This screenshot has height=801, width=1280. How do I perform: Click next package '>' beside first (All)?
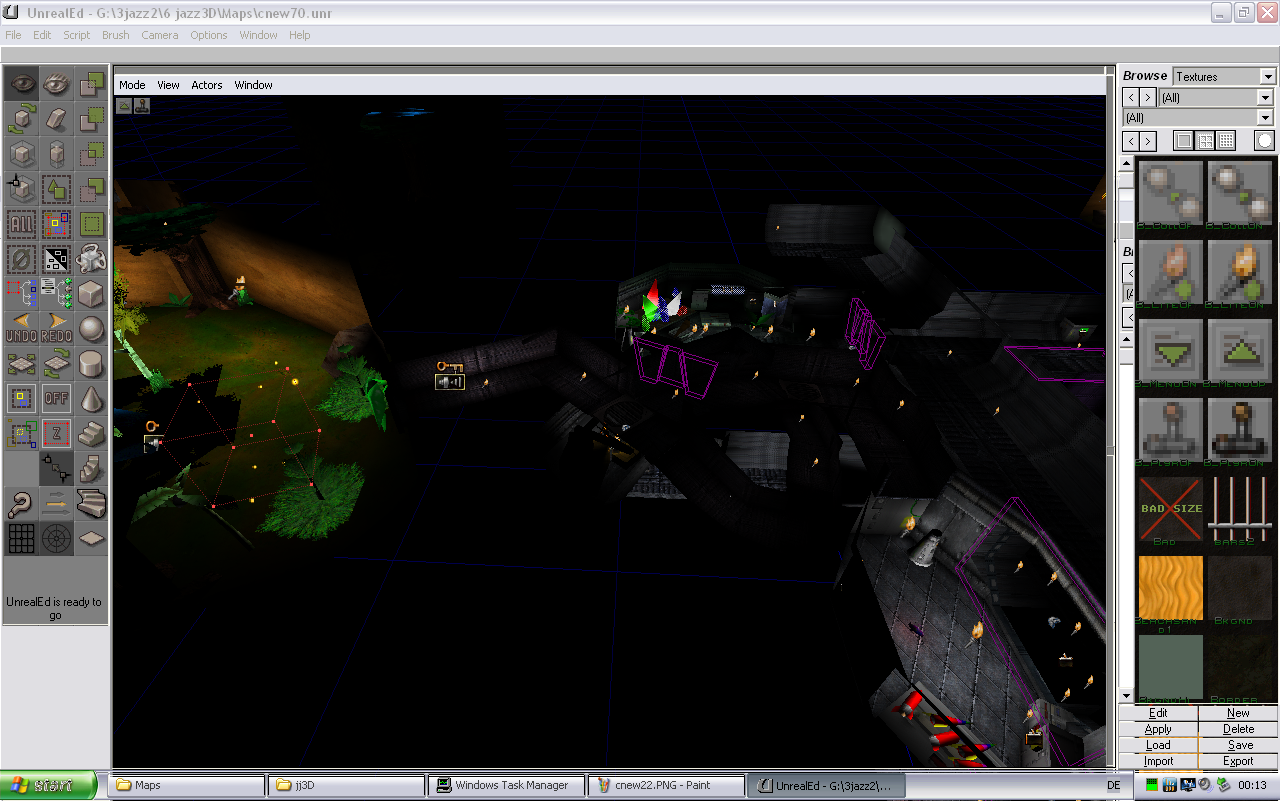point(1148,97)
